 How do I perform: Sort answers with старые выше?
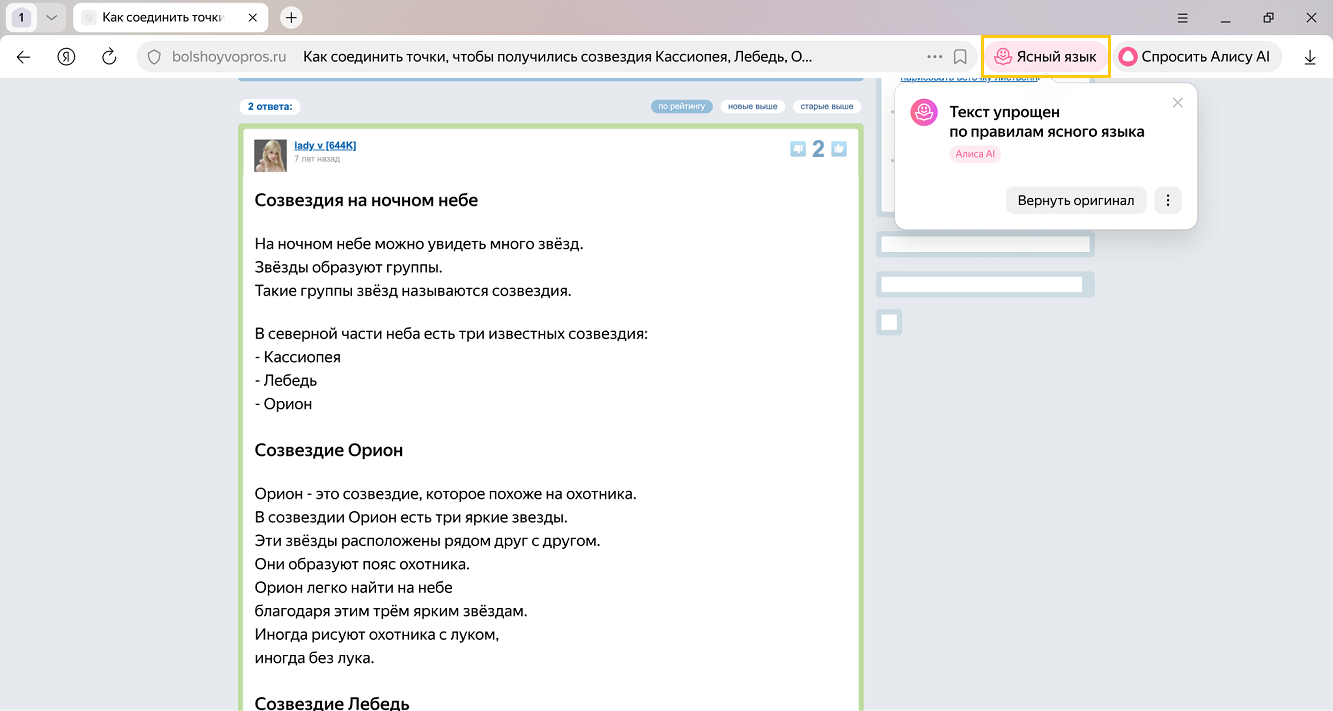point(827,106)
